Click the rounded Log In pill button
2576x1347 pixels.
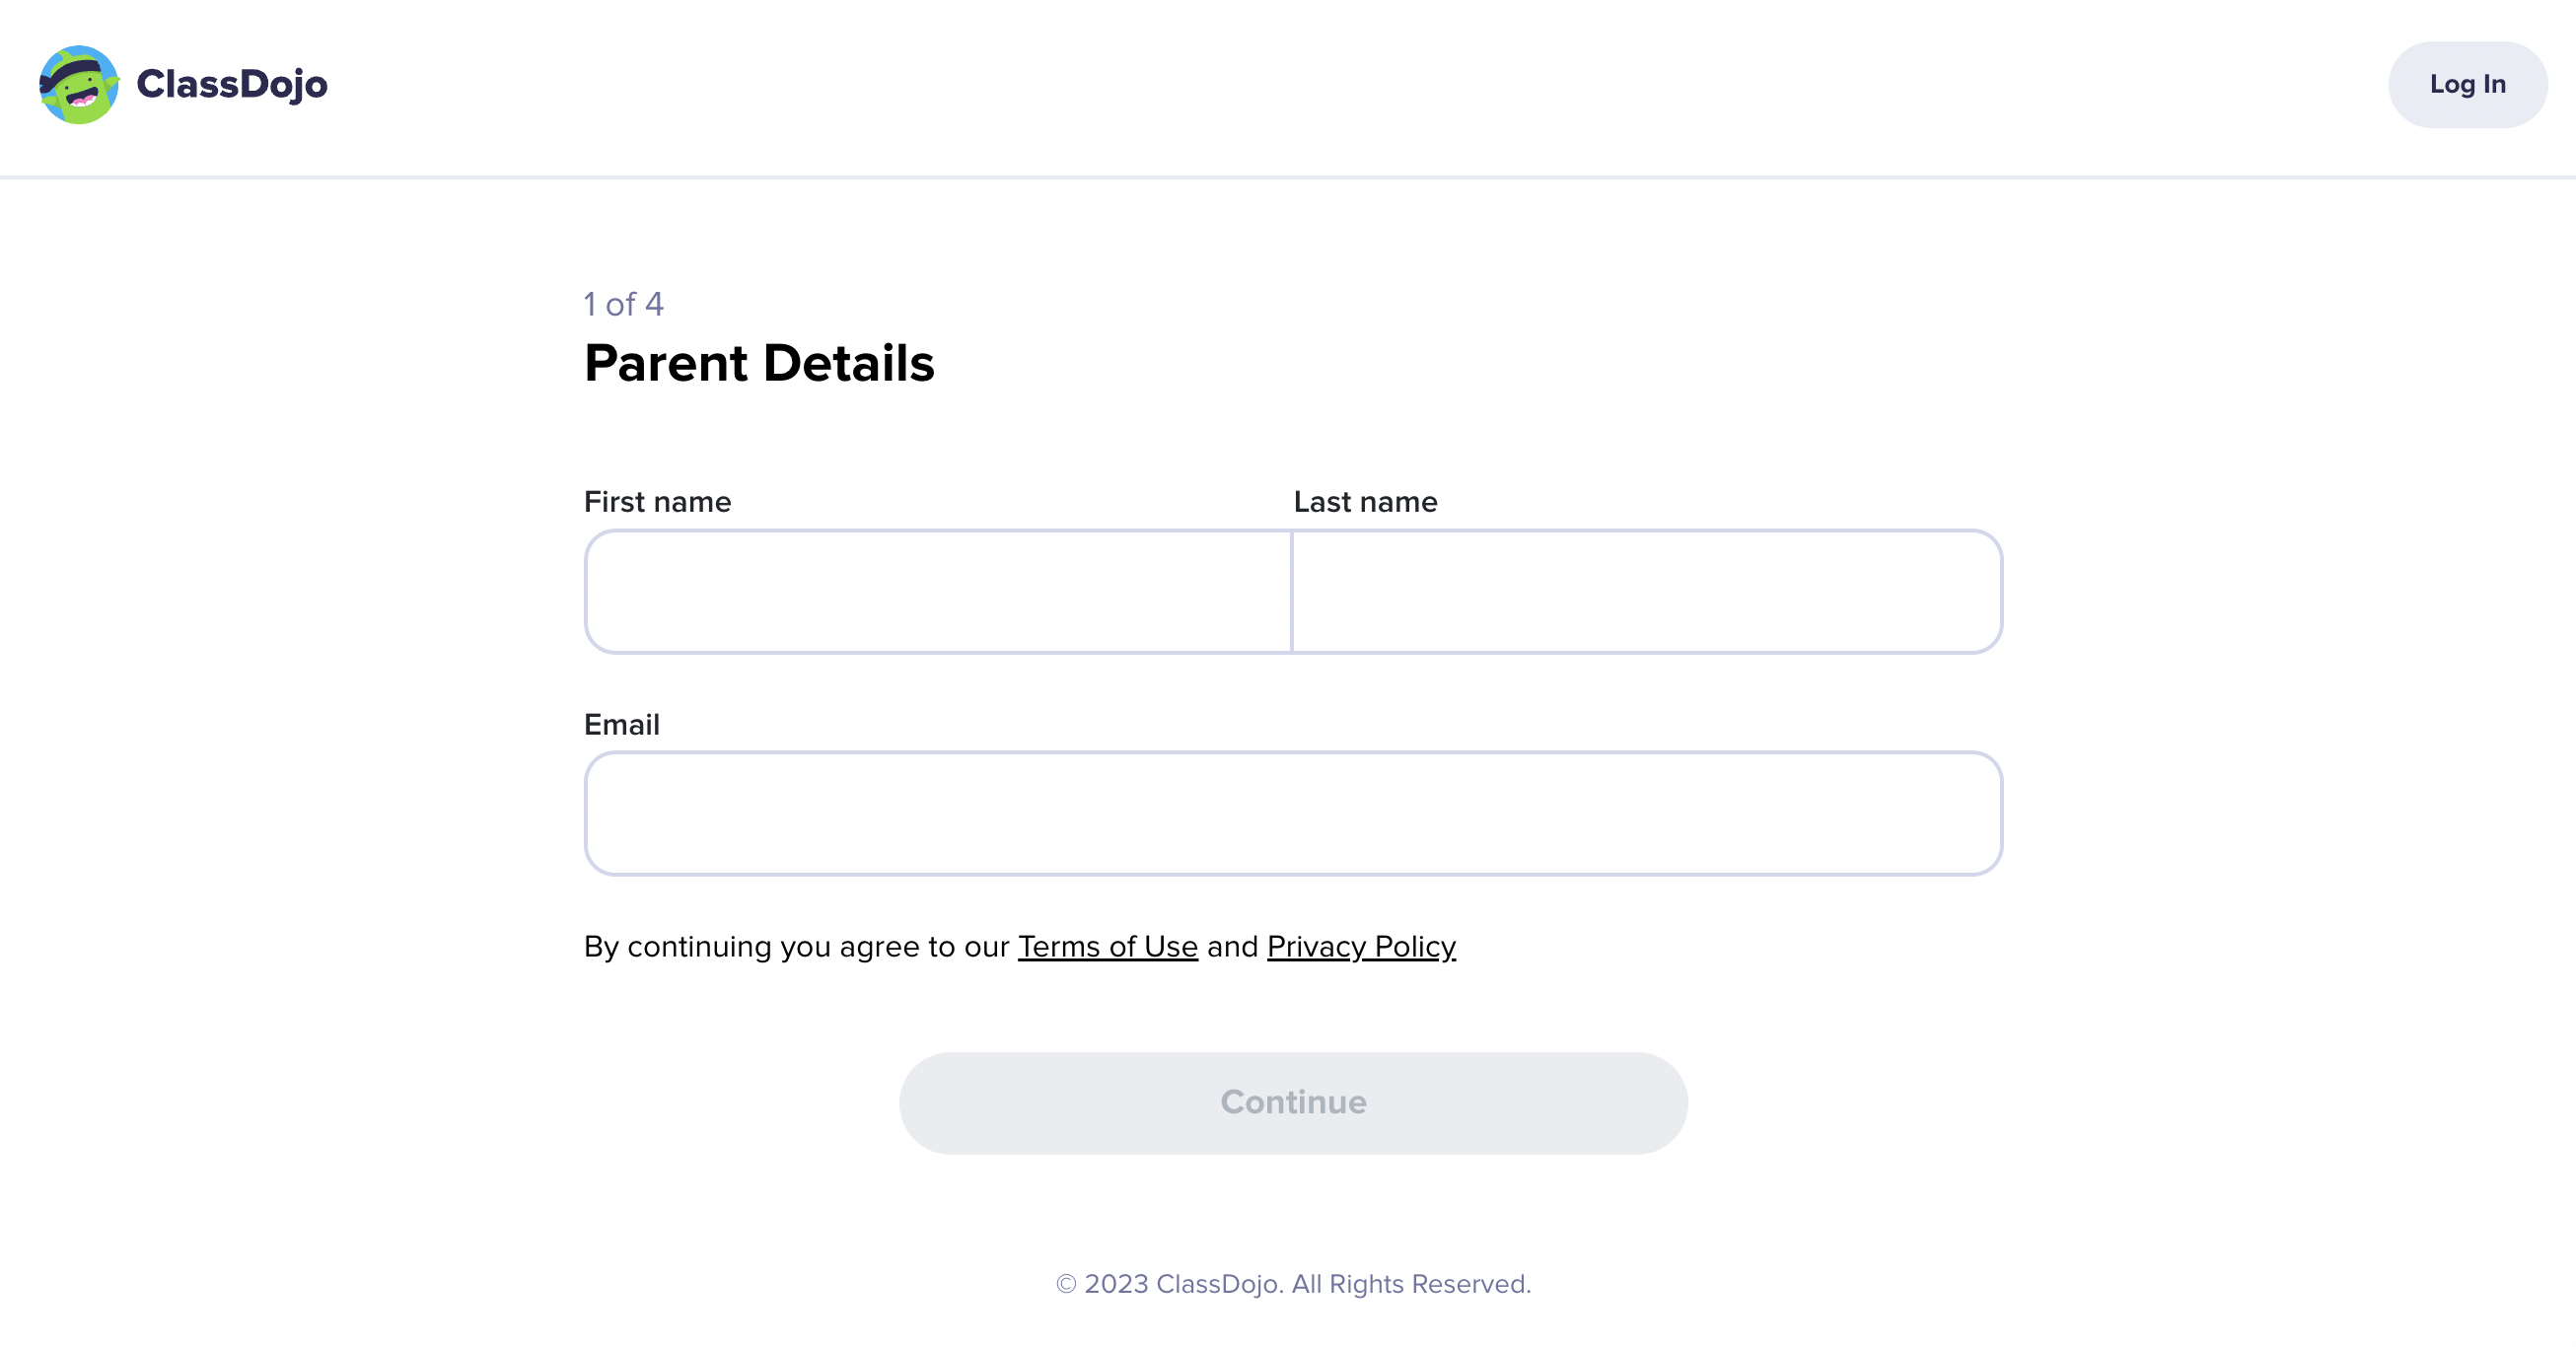pos(2468,84)
